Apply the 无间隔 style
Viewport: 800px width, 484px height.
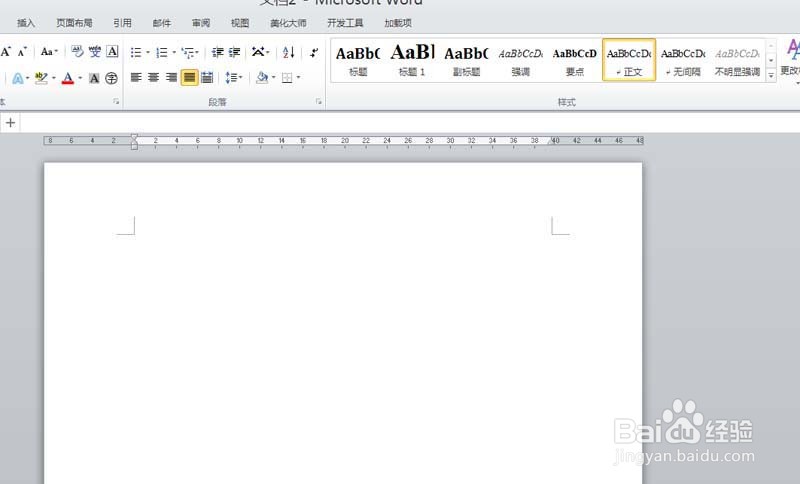[683, 60]
